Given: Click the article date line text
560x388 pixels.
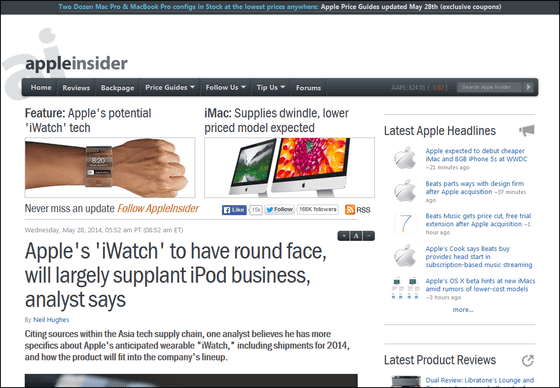Looking at the screenshot, I should 104,230.
